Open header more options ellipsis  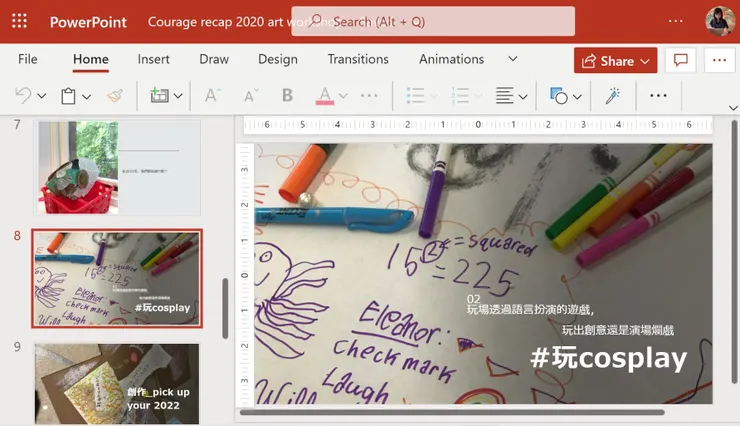click(x=675, y=21)
